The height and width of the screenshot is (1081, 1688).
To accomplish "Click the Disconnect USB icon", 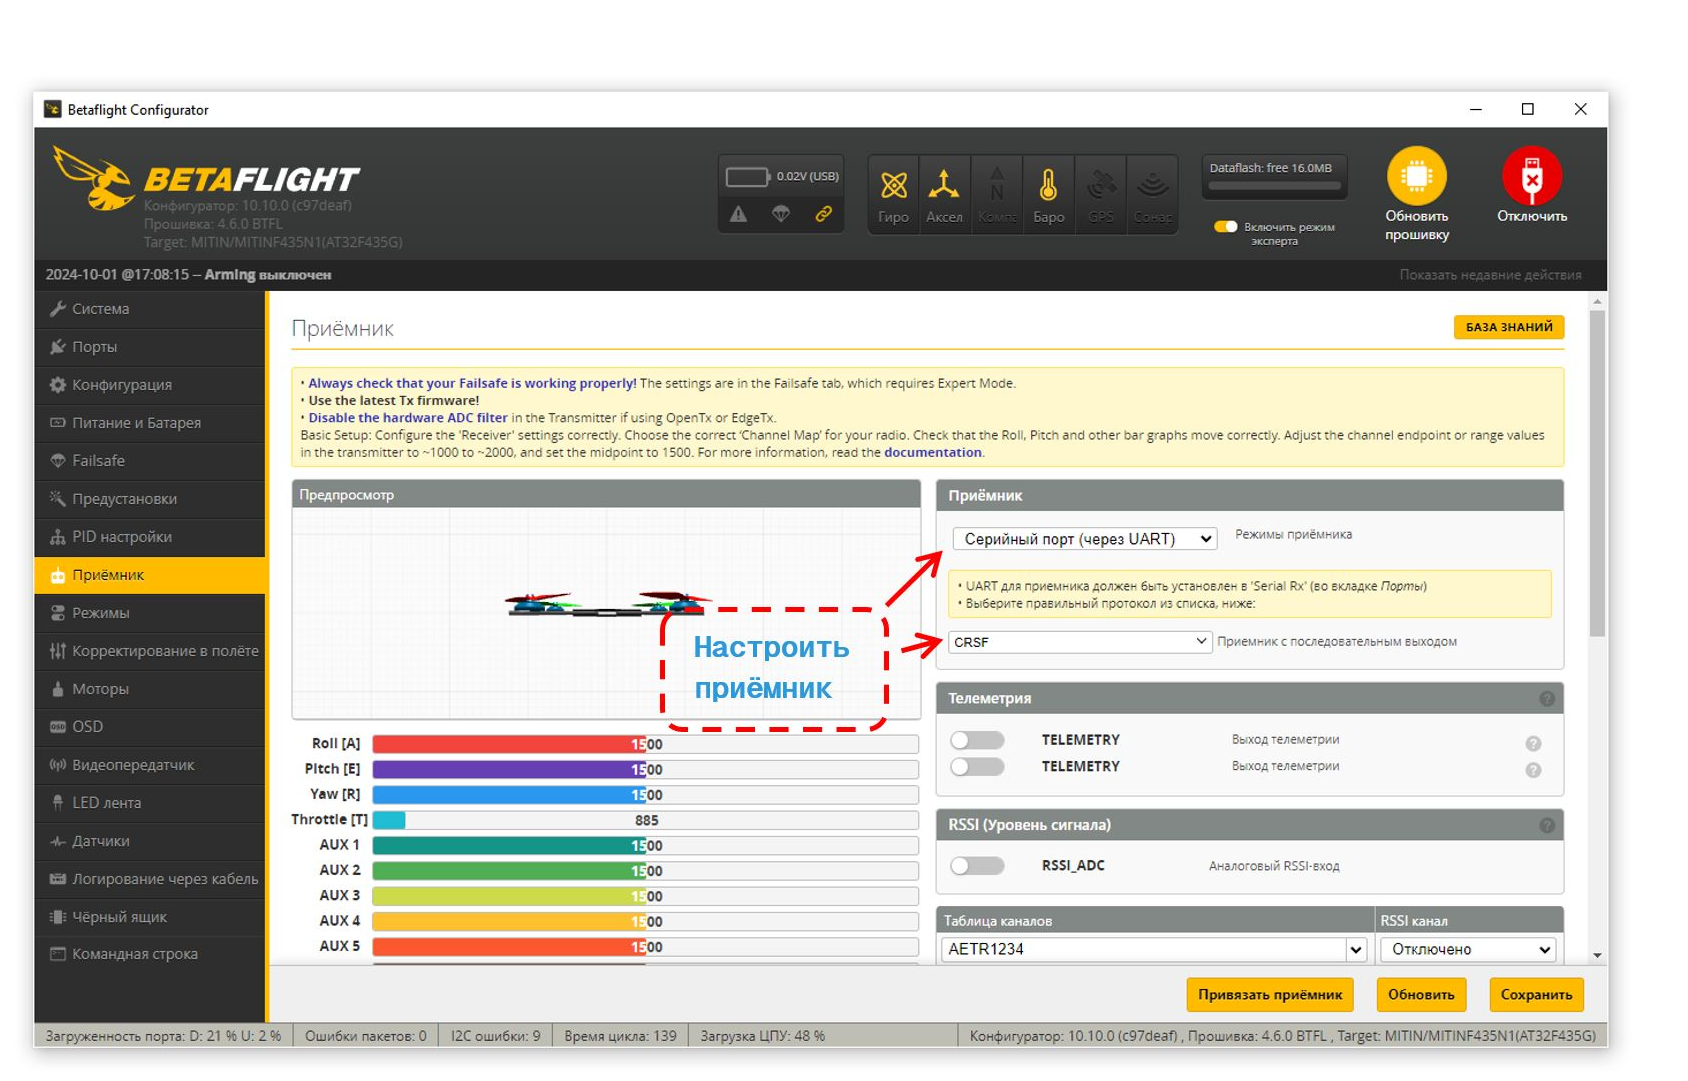I will pyautogui.click(x=1531, y=176).
